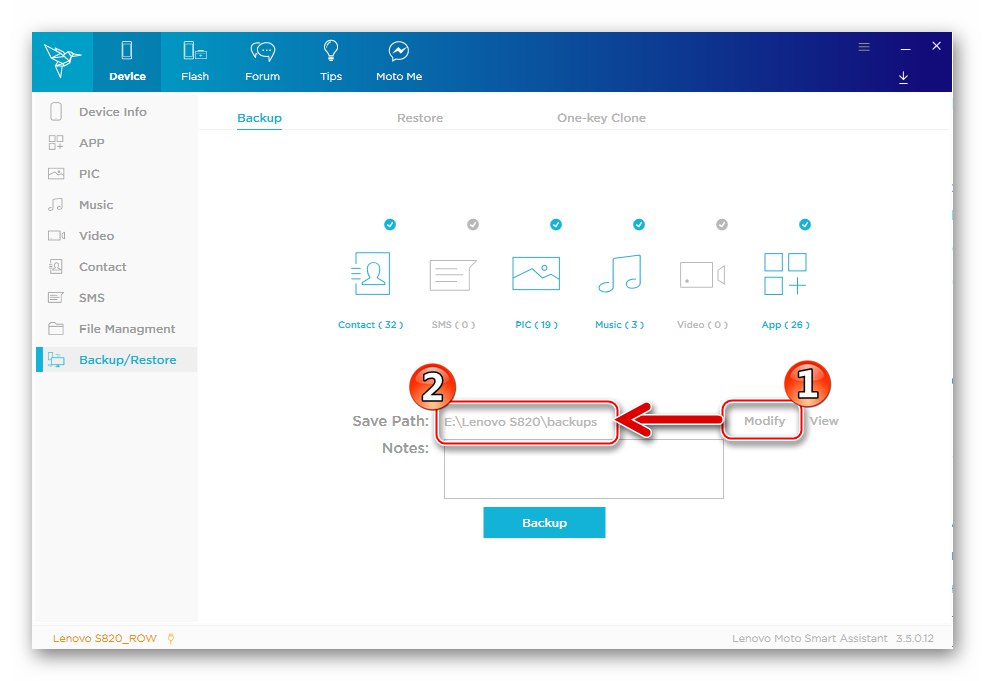Select PIC in the sidebar
985x681 pixels.
117,174
